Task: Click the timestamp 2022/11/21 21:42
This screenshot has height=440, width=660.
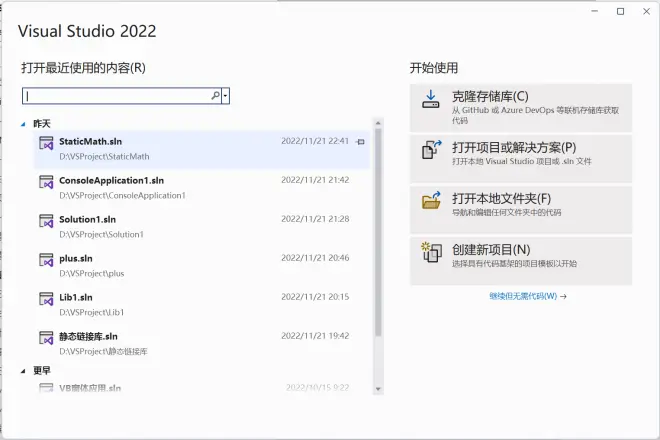Action: point(315,180)
